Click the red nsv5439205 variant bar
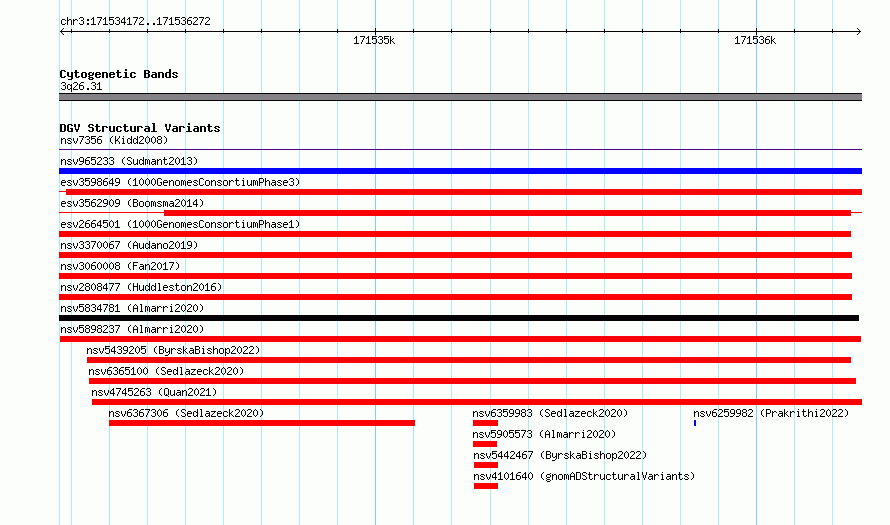890x525 pixels. (x=469, y=360)
